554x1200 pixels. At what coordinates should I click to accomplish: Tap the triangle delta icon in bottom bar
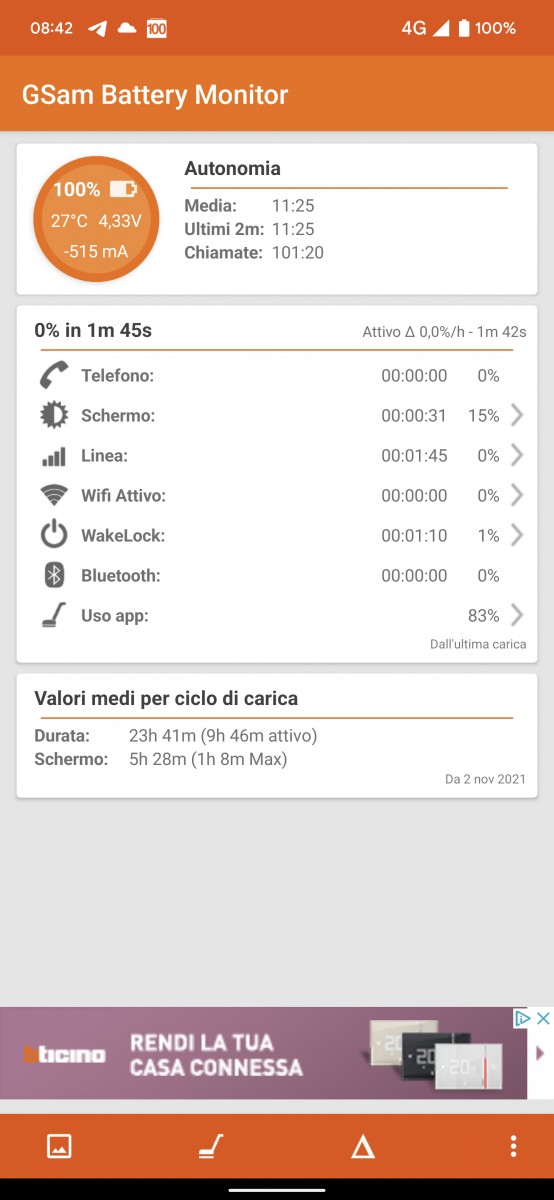click(x=362, y=1147)
